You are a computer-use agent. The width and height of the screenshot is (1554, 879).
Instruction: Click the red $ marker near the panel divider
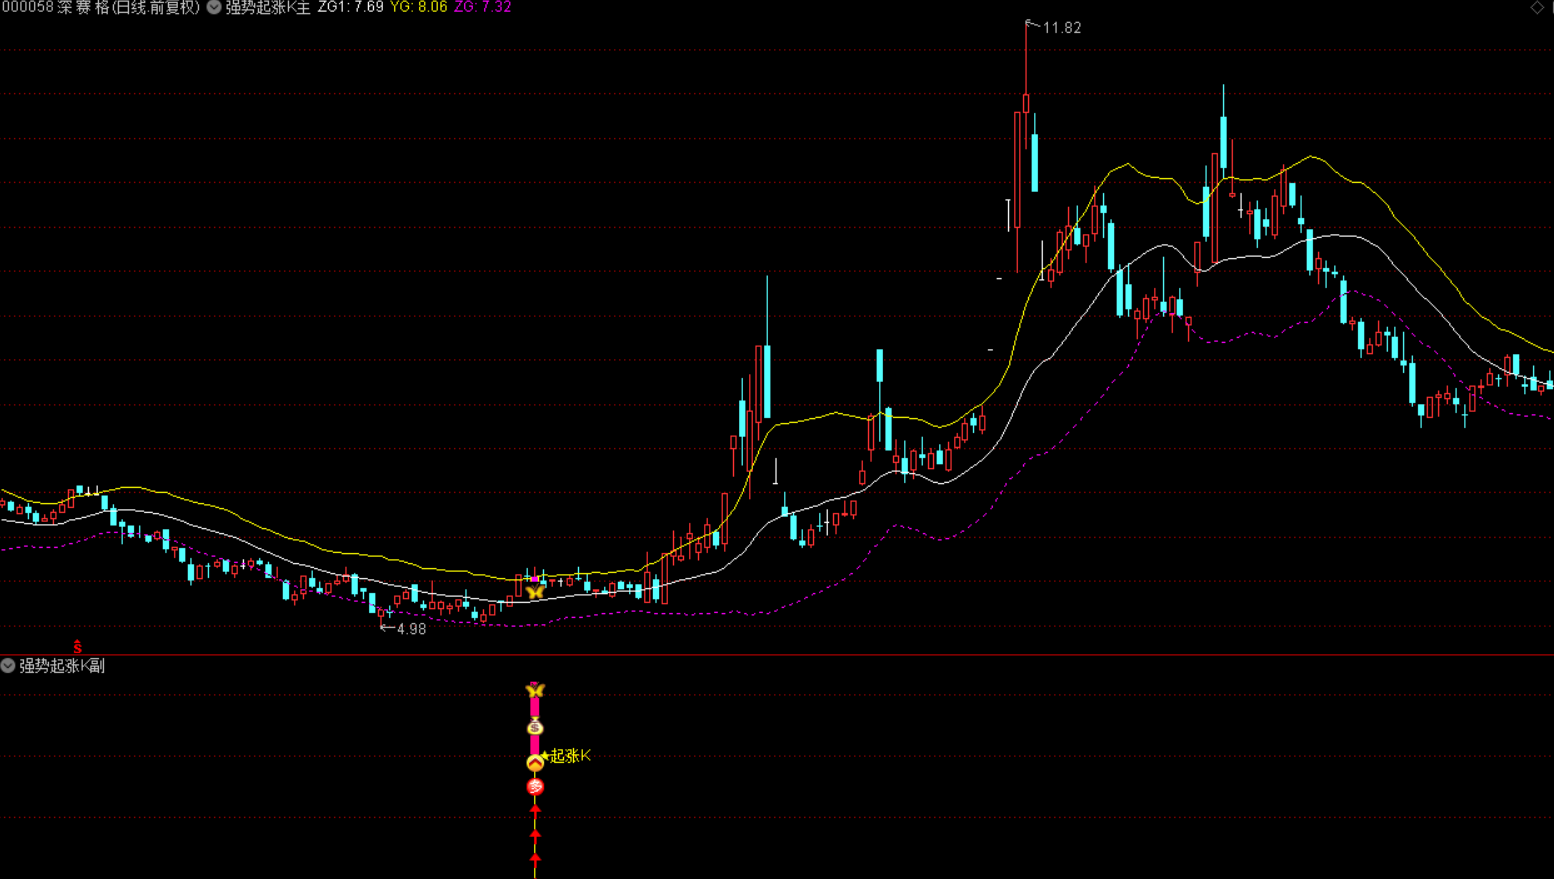pos(77,647)
